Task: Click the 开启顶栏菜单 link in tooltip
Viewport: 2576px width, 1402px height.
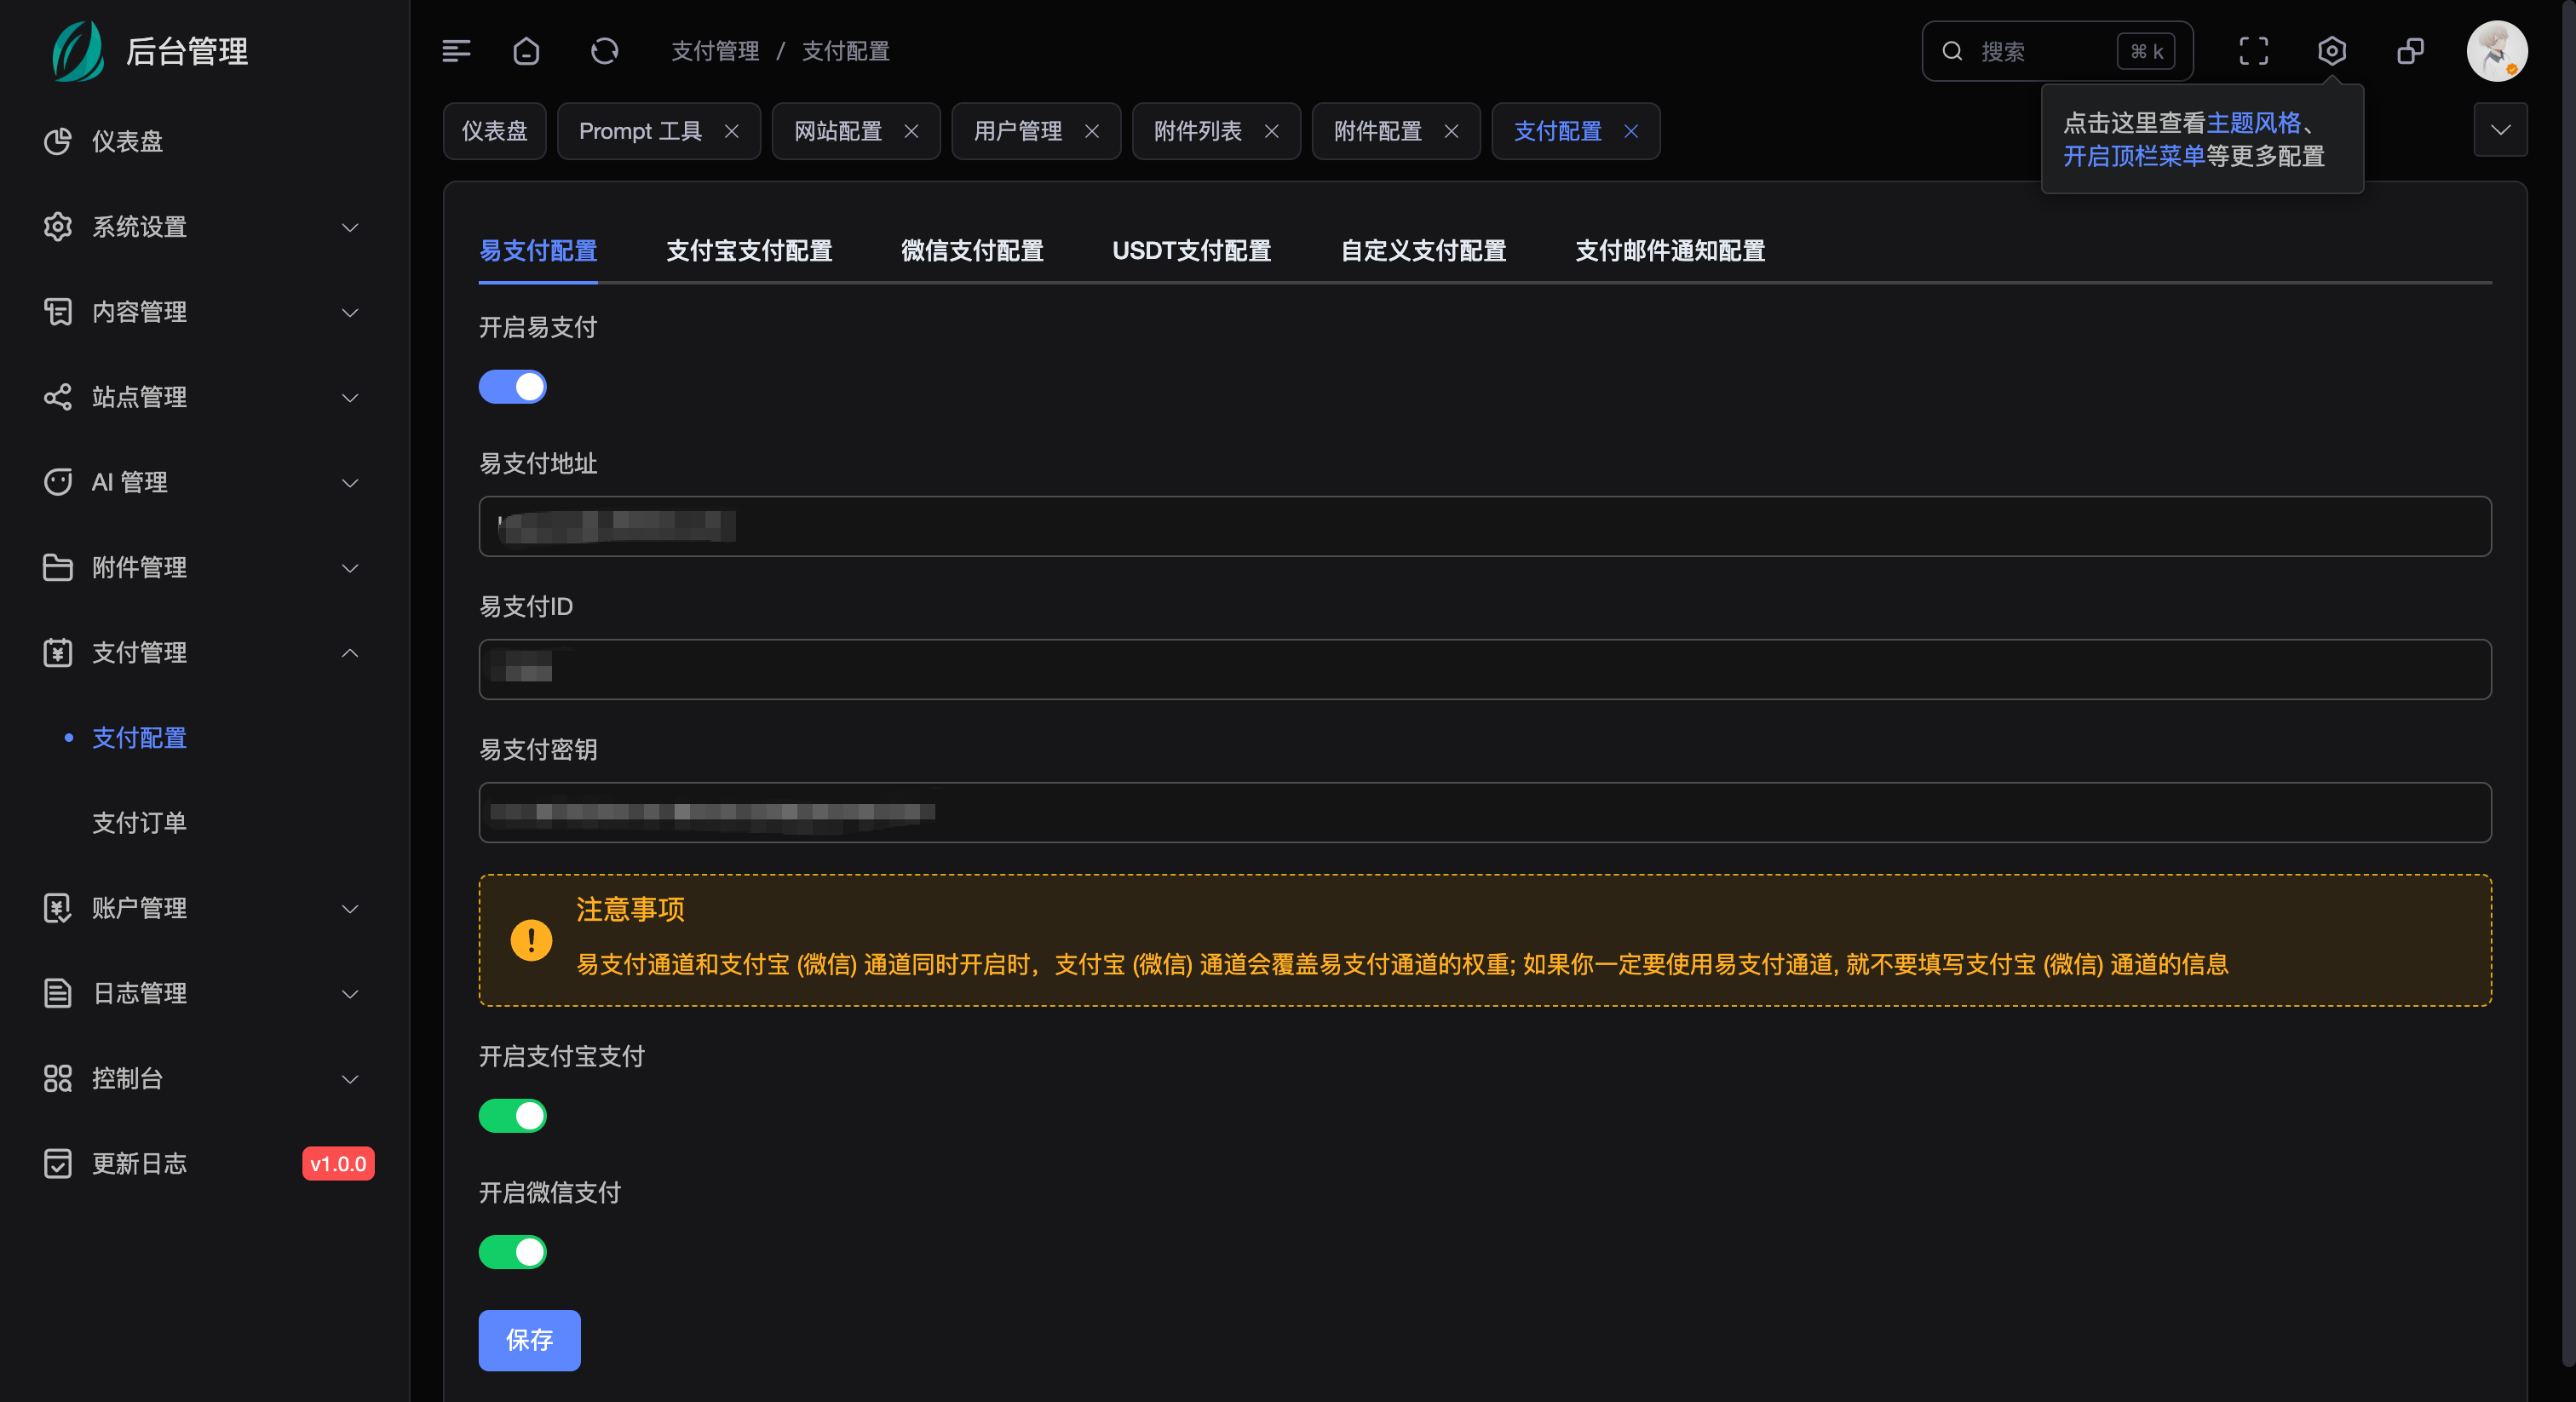Action: pos(2134,156)
